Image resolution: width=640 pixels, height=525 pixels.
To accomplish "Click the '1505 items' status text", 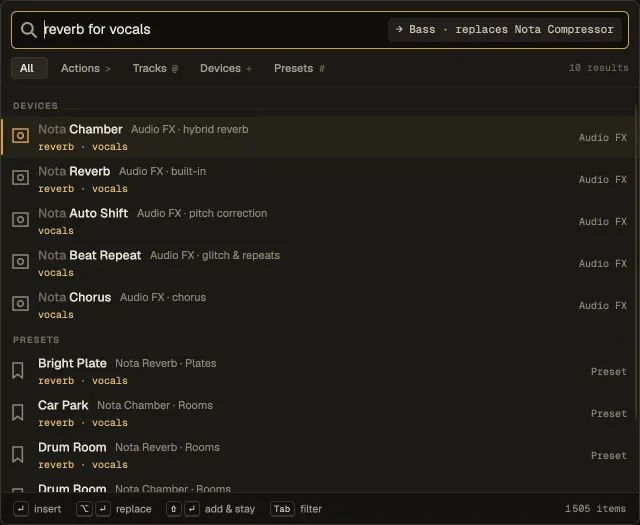I will [x=596, y=509].
